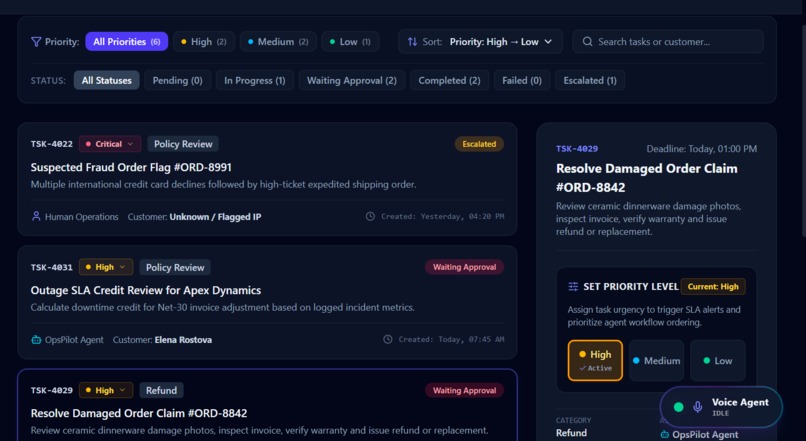The height and width of the screenshot is (441, 806).
Task: Click Deadline: Today, 01:00 PM text
Action: (x=702, y=149)
